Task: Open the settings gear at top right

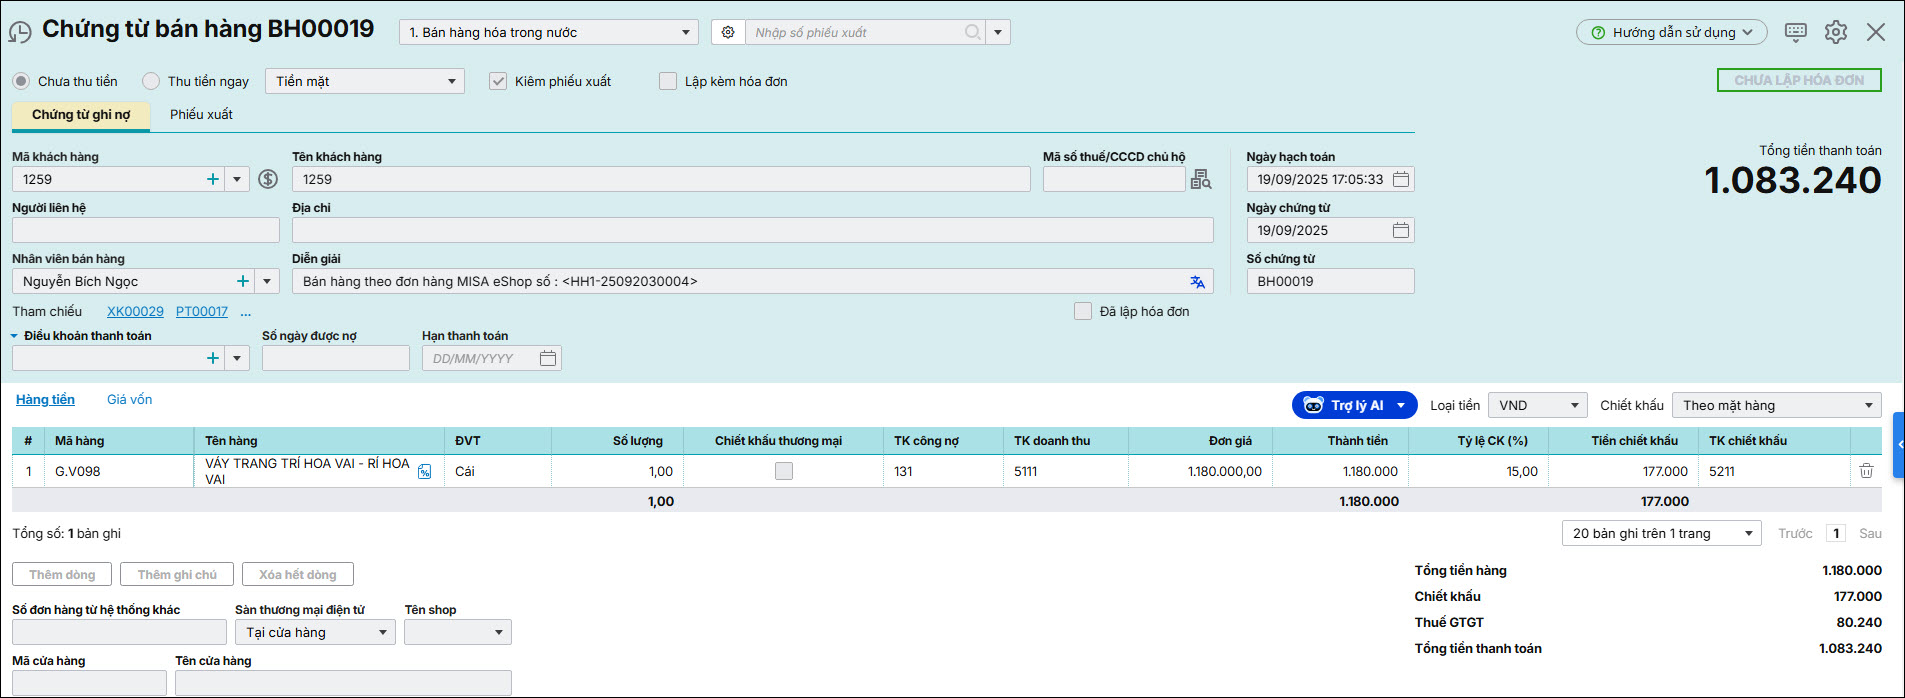Action: coord(1835,32)
